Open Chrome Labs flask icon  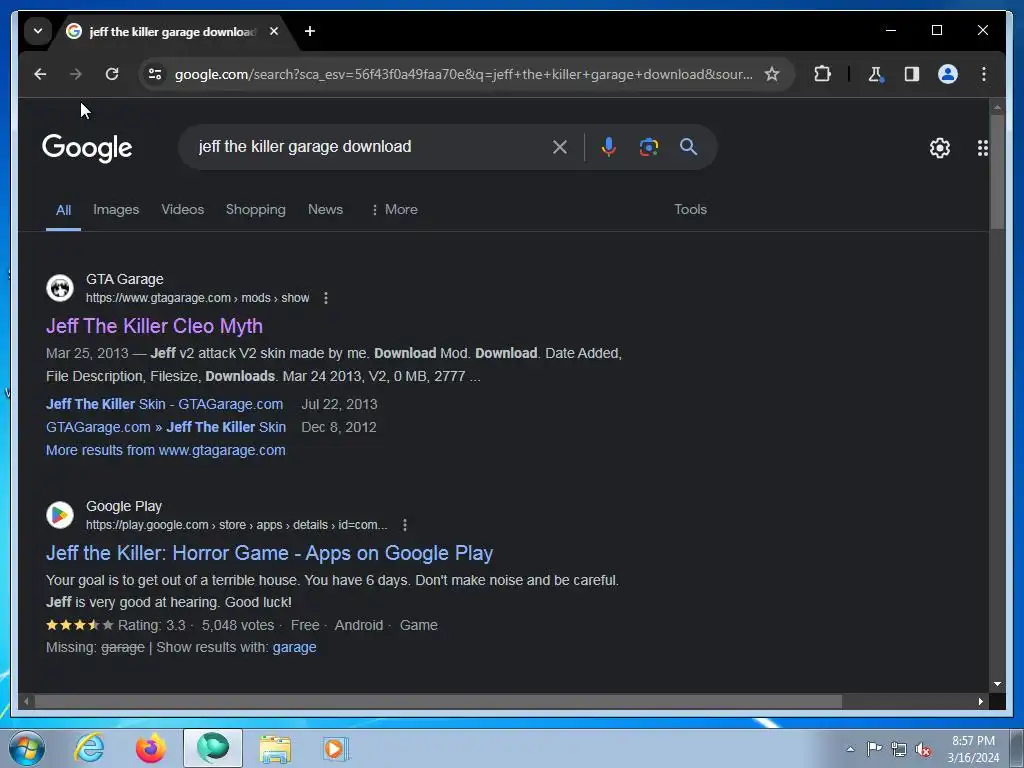point(876,74)
